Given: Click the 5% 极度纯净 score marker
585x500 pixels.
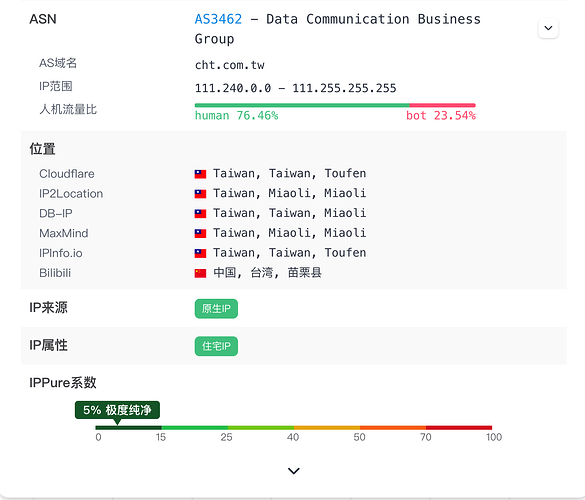Looking at the screenshot, I should click(117, 410).
